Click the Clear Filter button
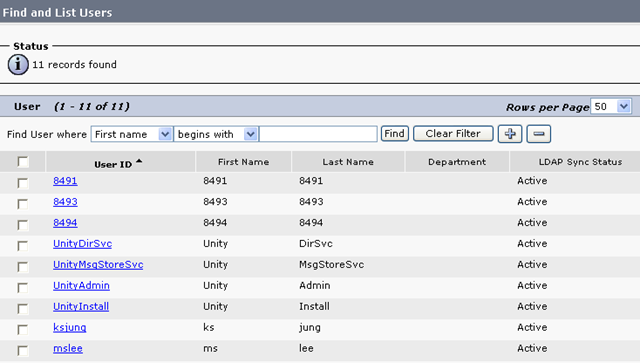 [x=453, y=134]
